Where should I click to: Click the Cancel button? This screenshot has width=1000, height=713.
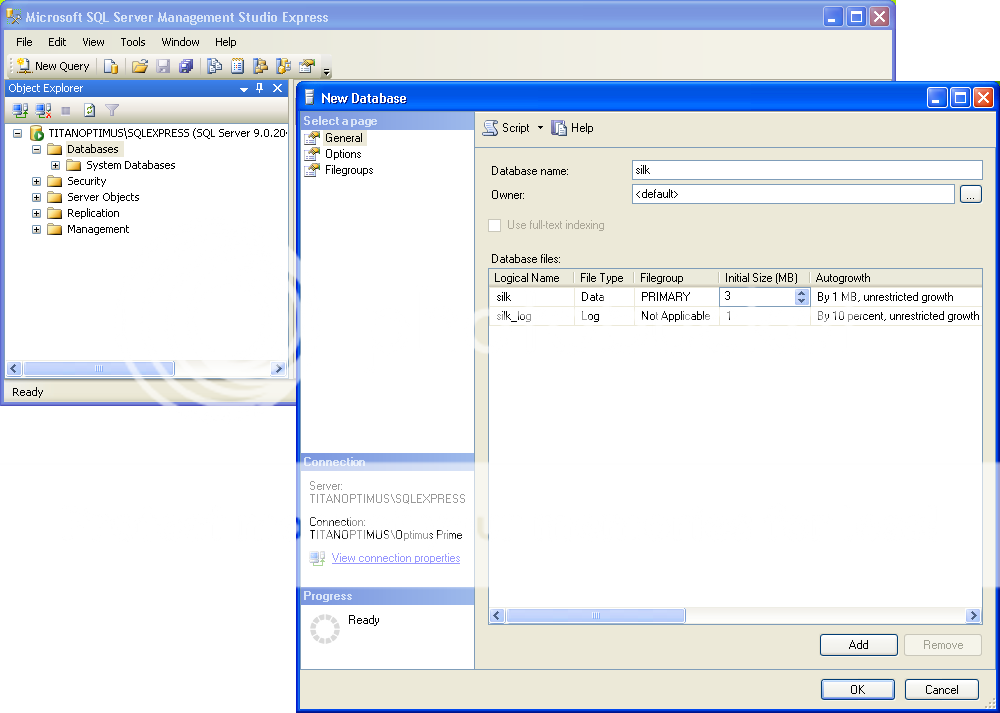click(941, 689)
